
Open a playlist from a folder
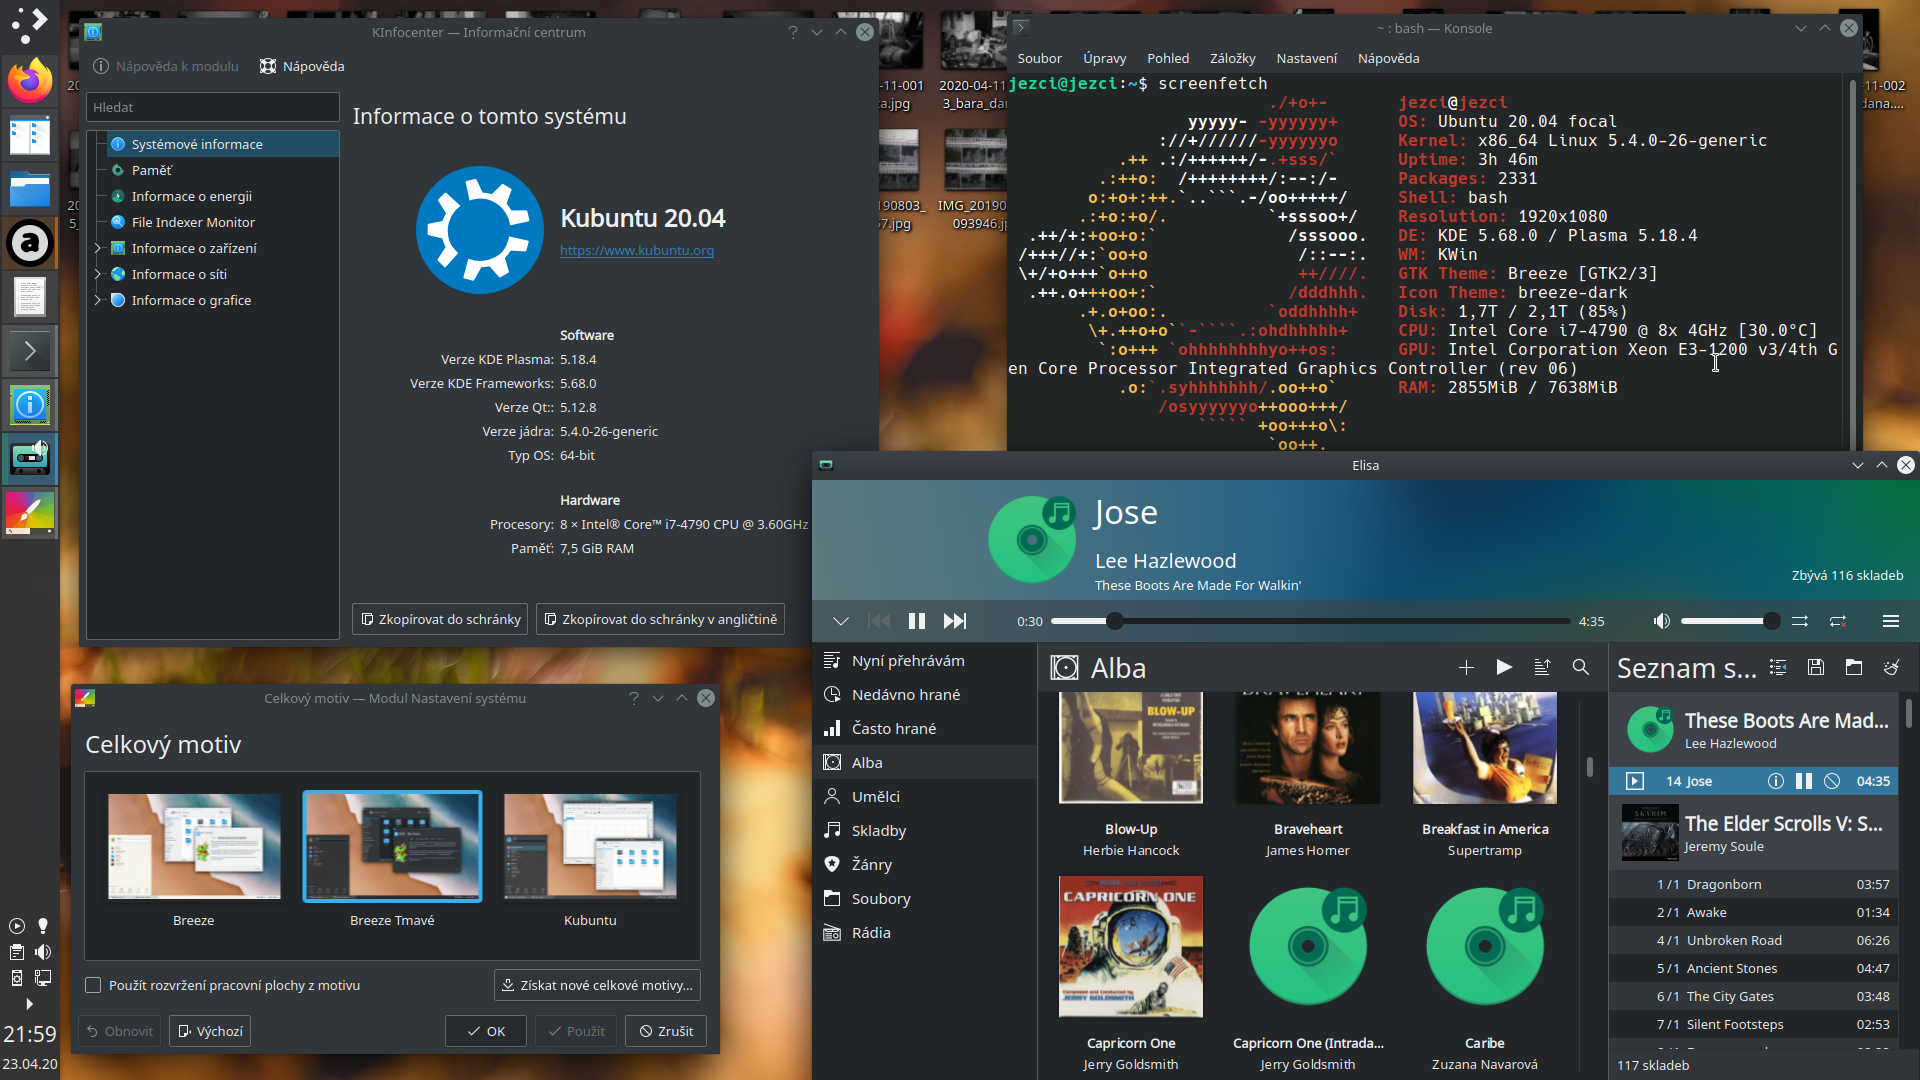pyautogui.click(x=1854, y=668)
